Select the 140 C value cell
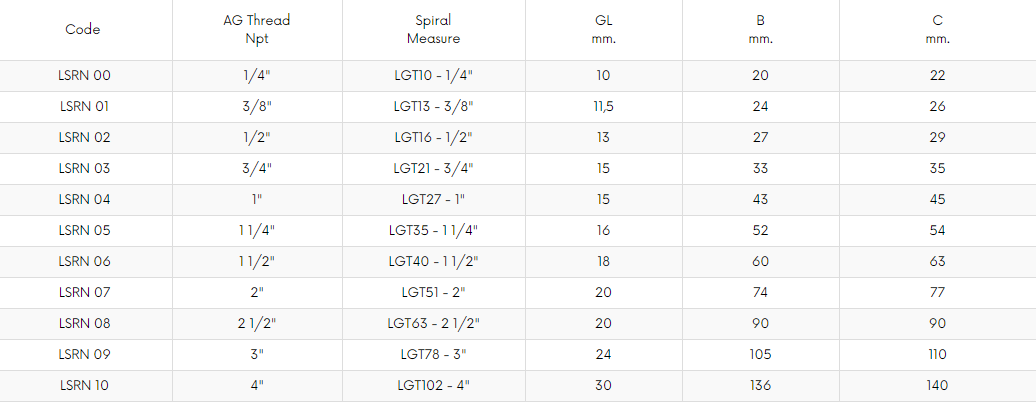Screen dimensions: 1036x402 click(x=937, y=385)
